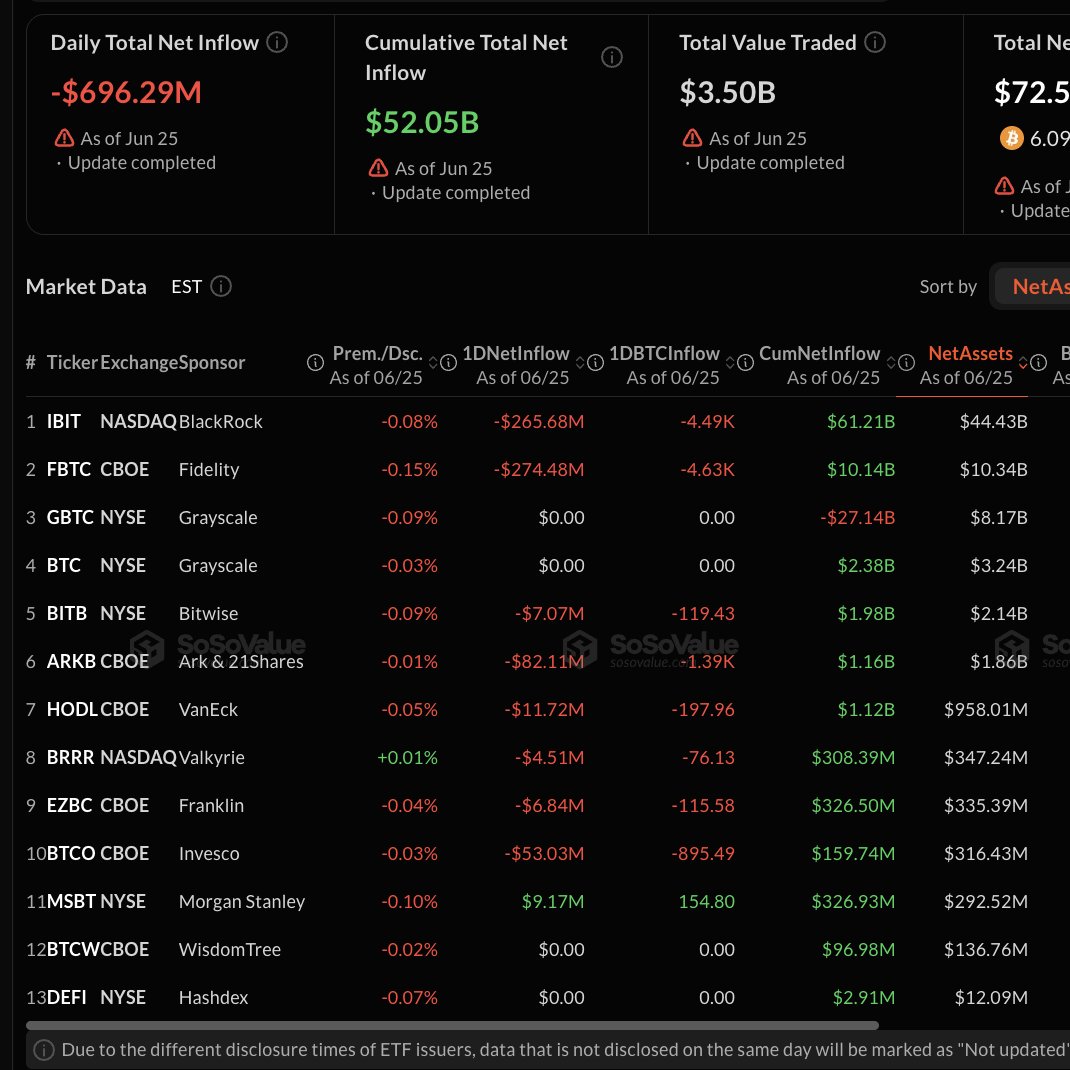Click the -$696.29M daily inflow figure

pos(126,92)
